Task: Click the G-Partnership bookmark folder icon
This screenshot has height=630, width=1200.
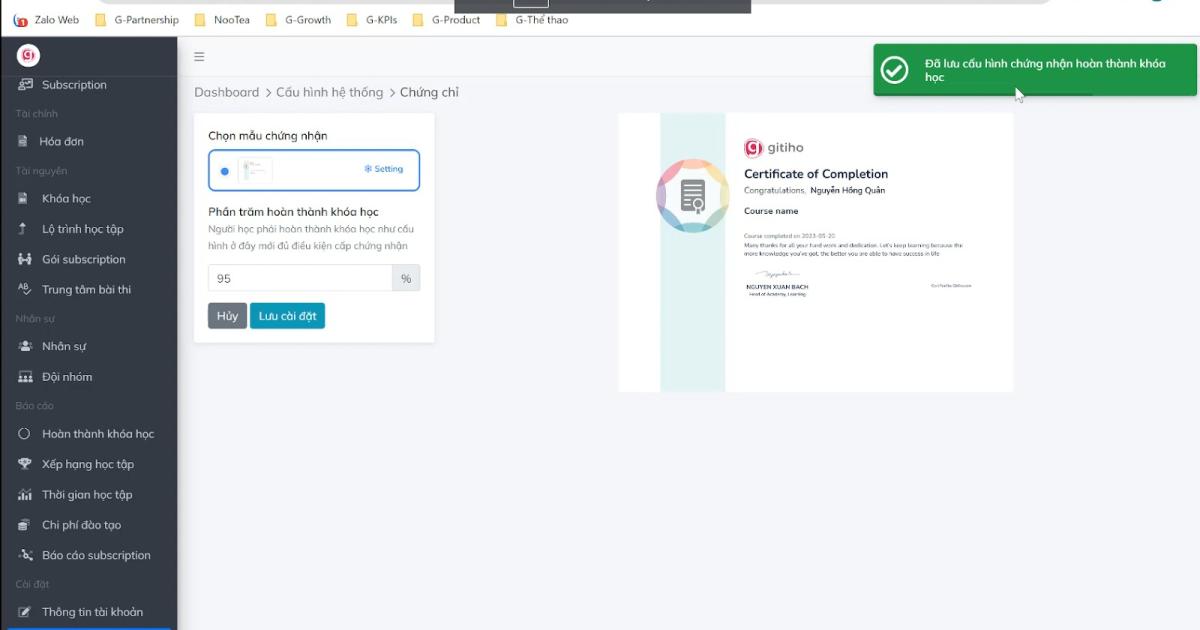Action: 100,20
